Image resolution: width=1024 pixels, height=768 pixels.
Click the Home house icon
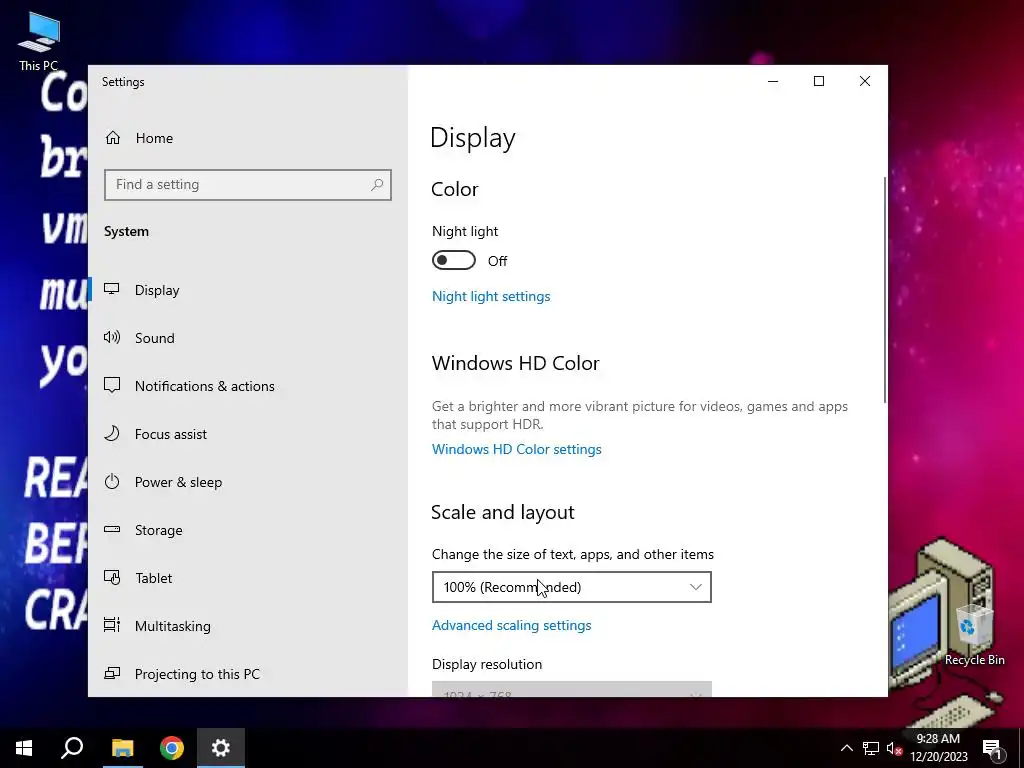tap(113, 138)
